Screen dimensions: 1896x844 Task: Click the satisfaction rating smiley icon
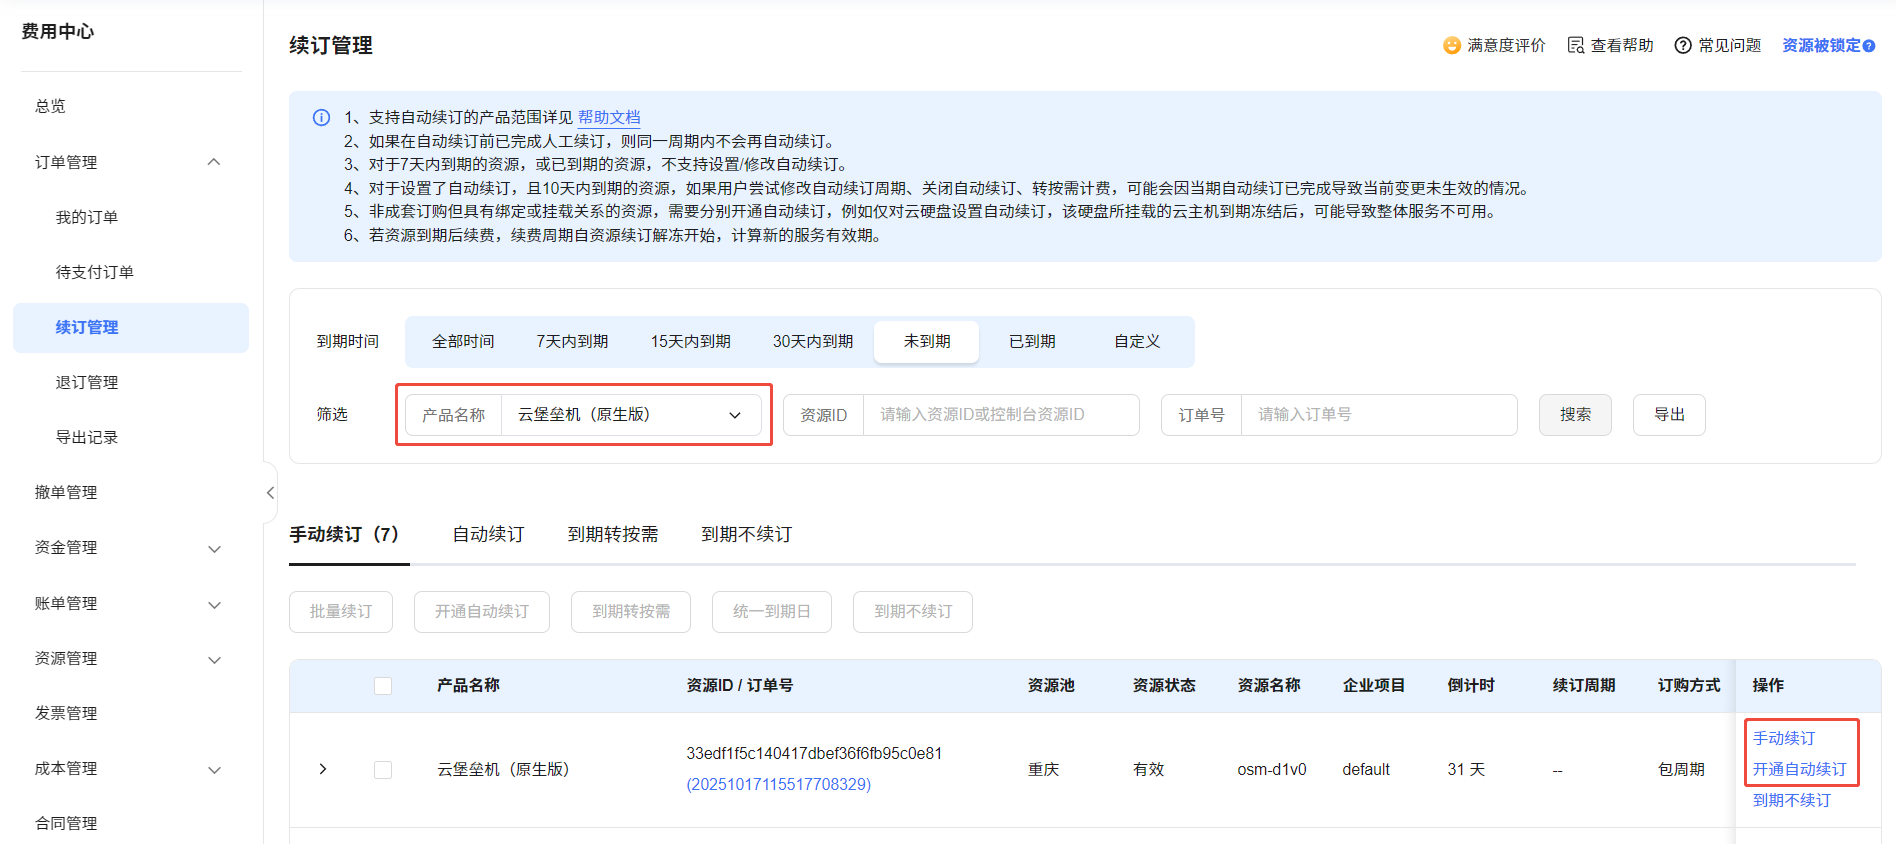(1452, 46)
